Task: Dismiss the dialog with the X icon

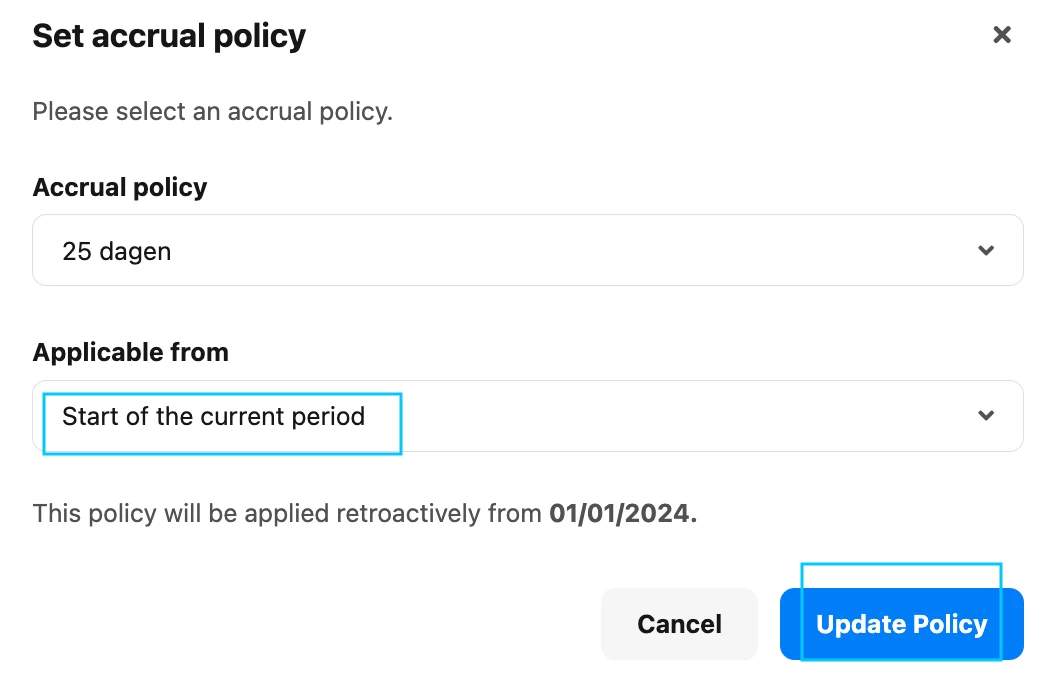Action: (x=1001, y=34)
